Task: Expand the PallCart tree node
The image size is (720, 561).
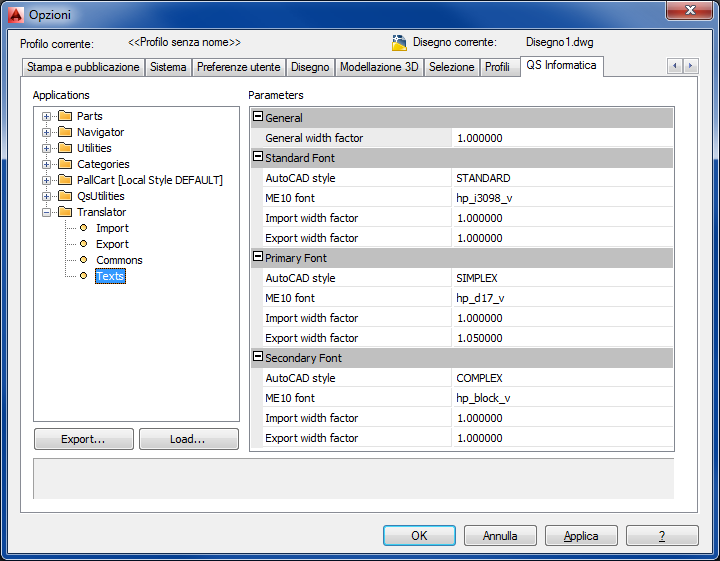Action: click(46, 180)
